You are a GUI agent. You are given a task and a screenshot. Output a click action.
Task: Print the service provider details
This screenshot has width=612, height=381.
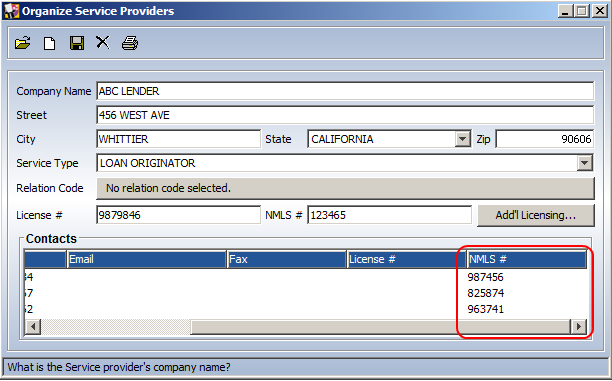(x=130, y=43)
